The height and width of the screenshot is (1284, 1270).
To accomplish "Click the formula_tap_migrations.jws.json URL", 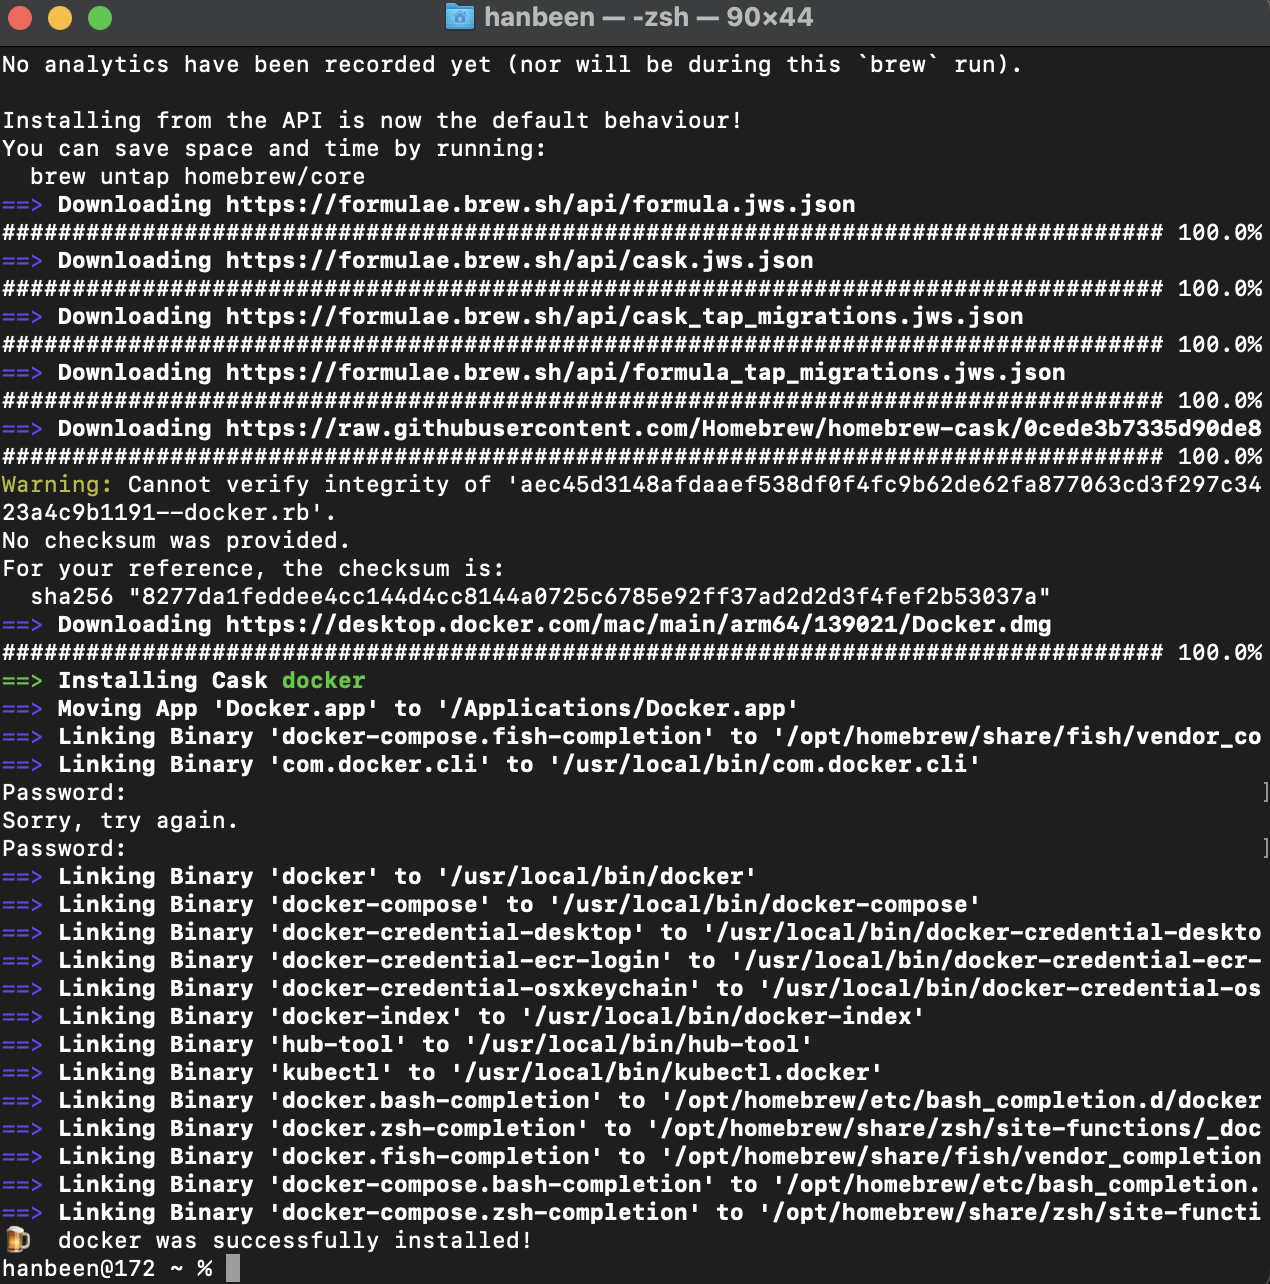I will pyautogui.click(x=645, y=372).
